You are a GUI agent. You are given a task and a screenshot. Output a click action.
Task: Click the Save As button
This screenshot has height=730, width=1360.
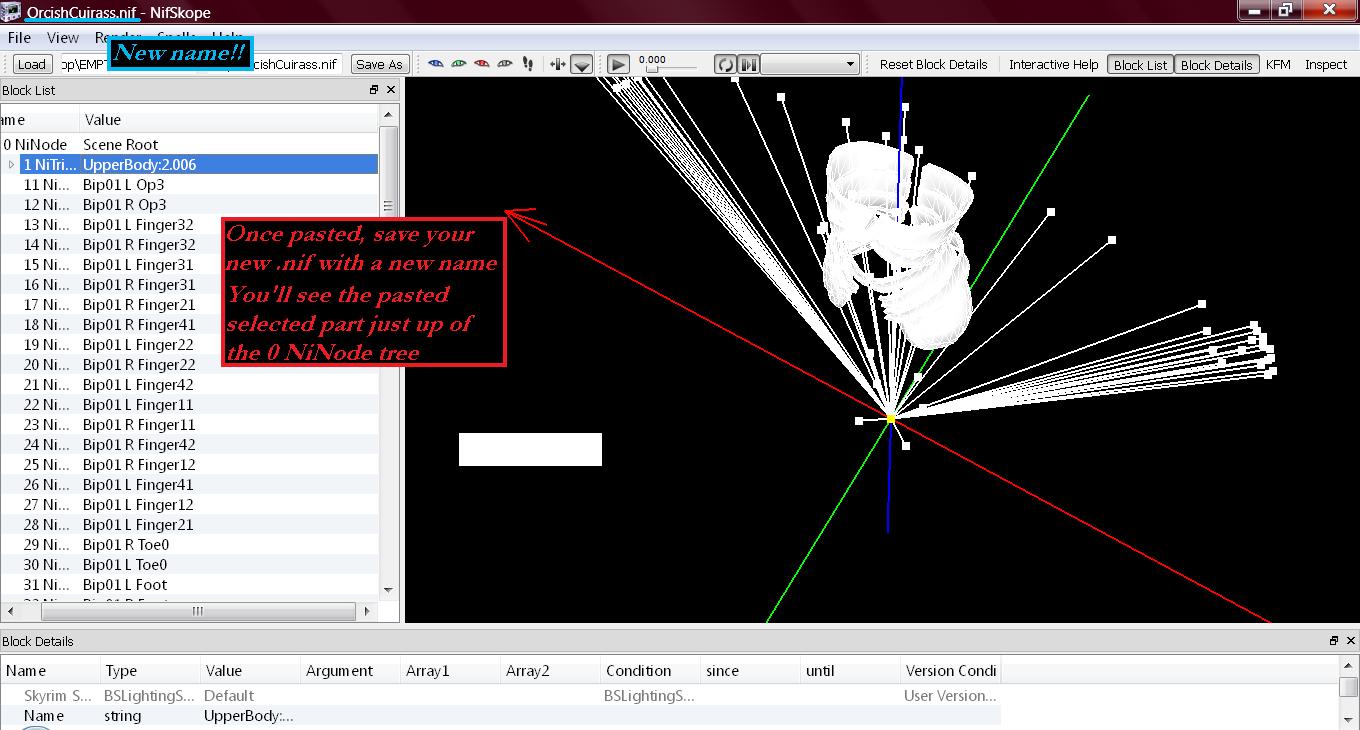click(x=378, y=64)
